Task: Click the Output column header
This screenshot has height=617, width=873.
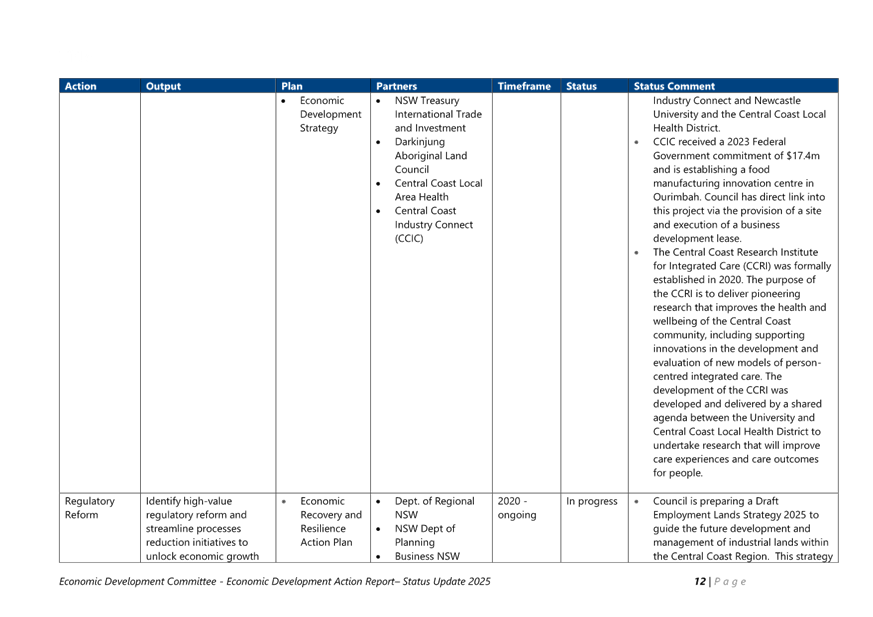Action: click(208, 86)
